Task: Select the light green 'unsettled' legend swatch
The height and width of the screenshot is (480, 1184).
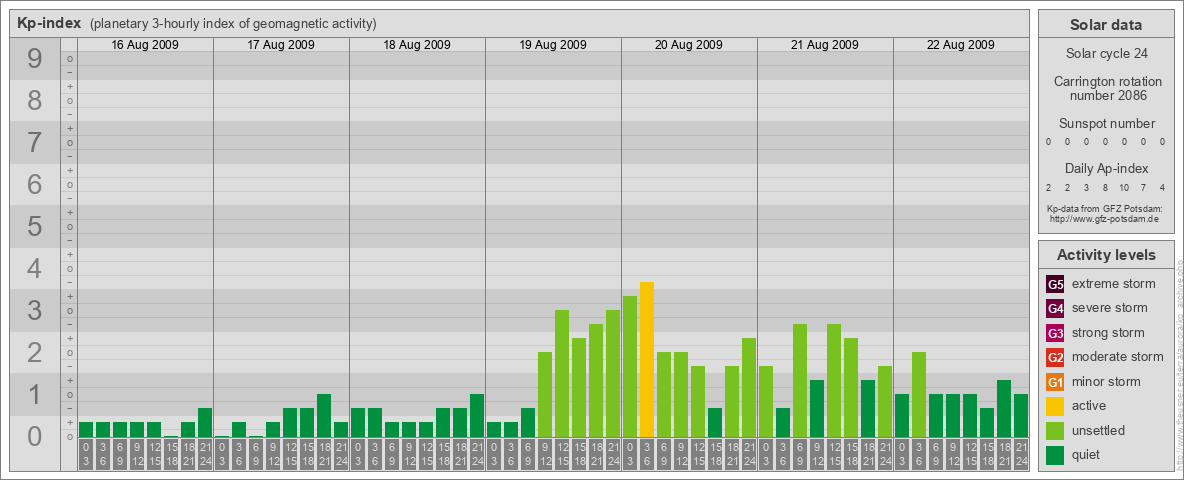Action: click(x=1055, y=430)
